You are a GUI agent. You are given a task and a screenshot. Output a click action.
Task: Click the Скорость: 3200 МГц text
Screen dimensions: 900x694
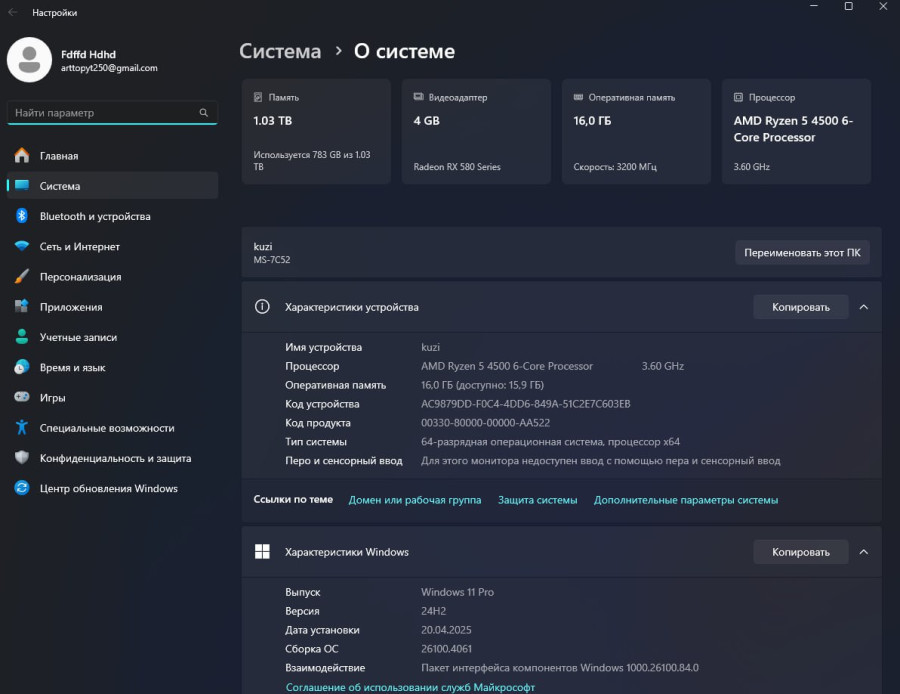click(615, 166)
